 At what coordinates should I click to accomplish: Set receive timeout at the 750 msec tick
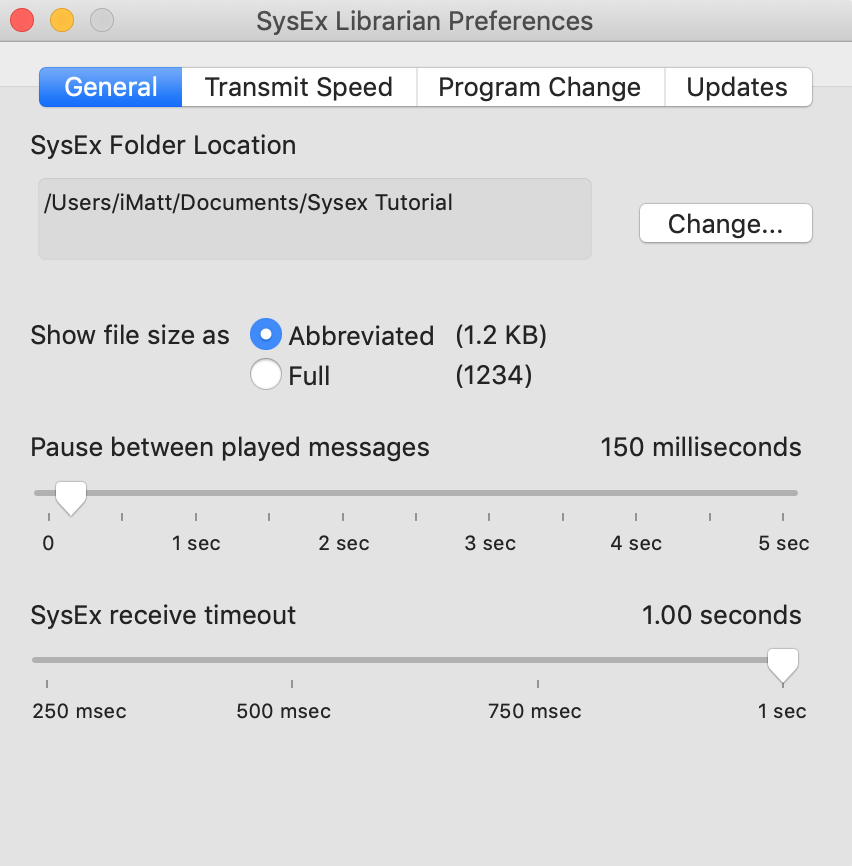click(x=538, y=660)
